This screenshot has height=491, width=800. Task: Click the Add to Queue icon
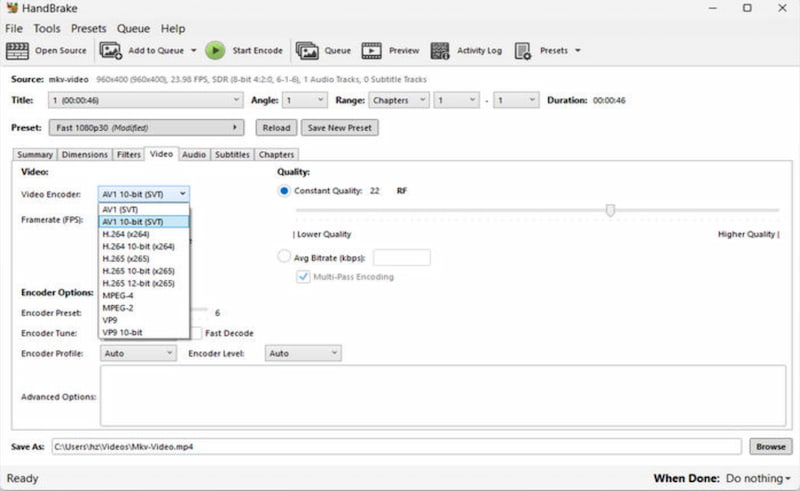click(x=111, y=51)
